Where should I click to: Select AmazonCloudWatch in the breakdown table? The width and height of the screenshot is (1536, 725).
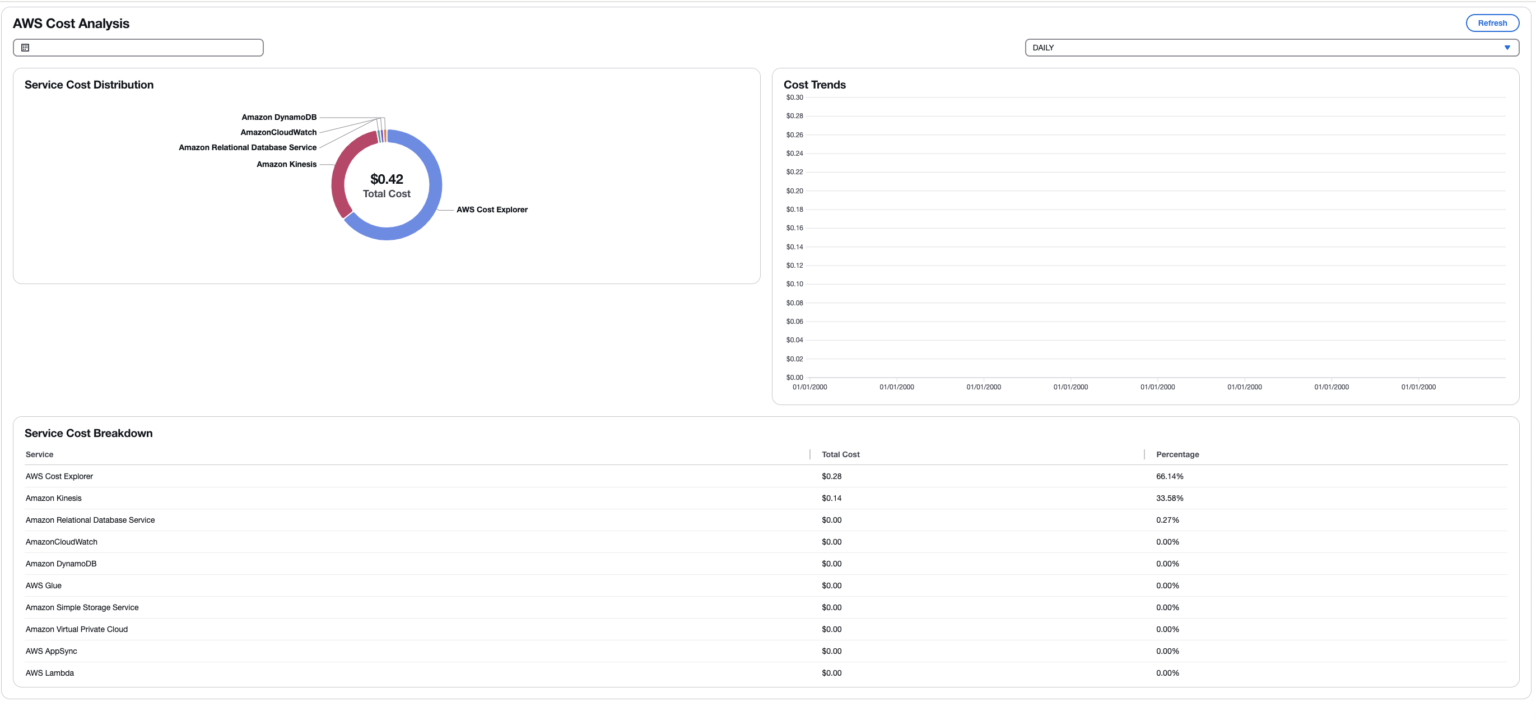point(62,542)
